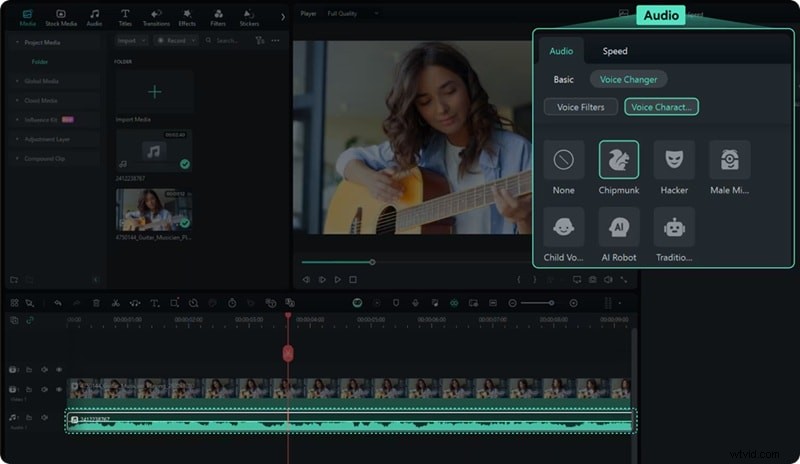Viewport: 800px width, 464px height.
Task: Toggle lock on Video 1 track
Action: point(30,389)
